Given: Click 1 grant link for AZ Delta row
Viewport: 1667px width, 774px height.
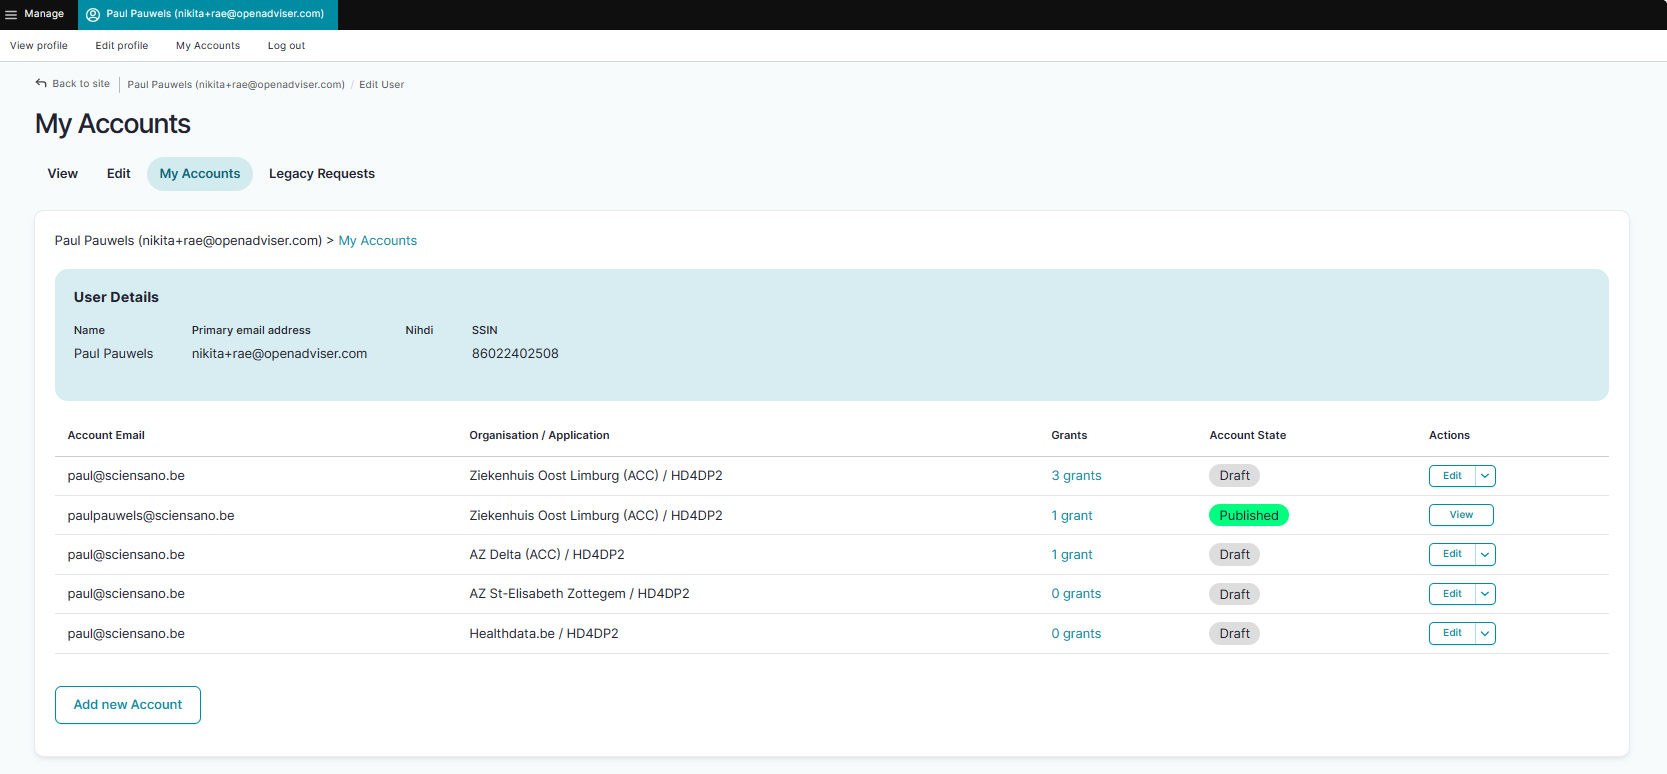Looking at the screenshot, I should pos(1071,555).
